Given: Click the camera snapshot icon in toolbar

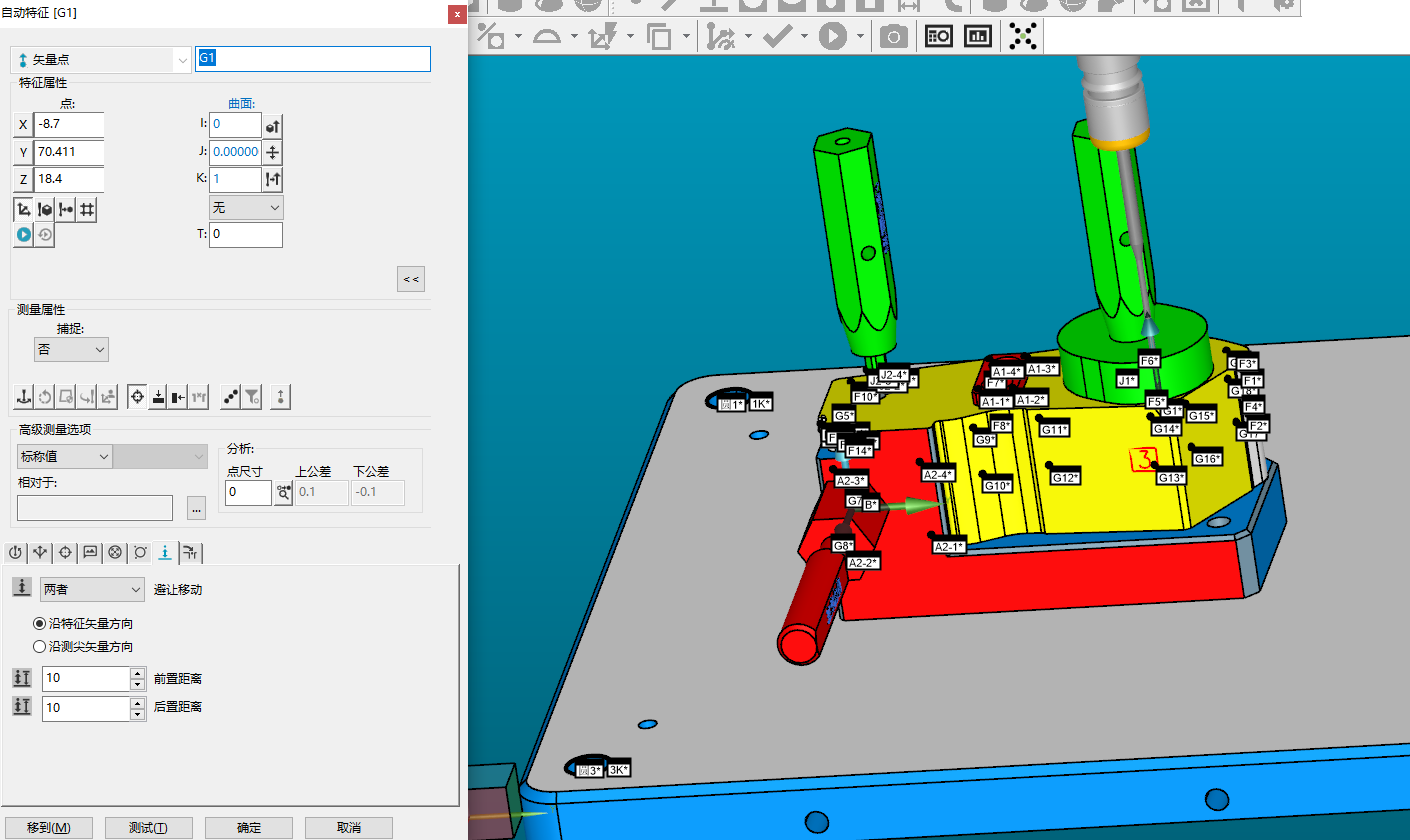Looking at the screenshot, I should [893, 37].
